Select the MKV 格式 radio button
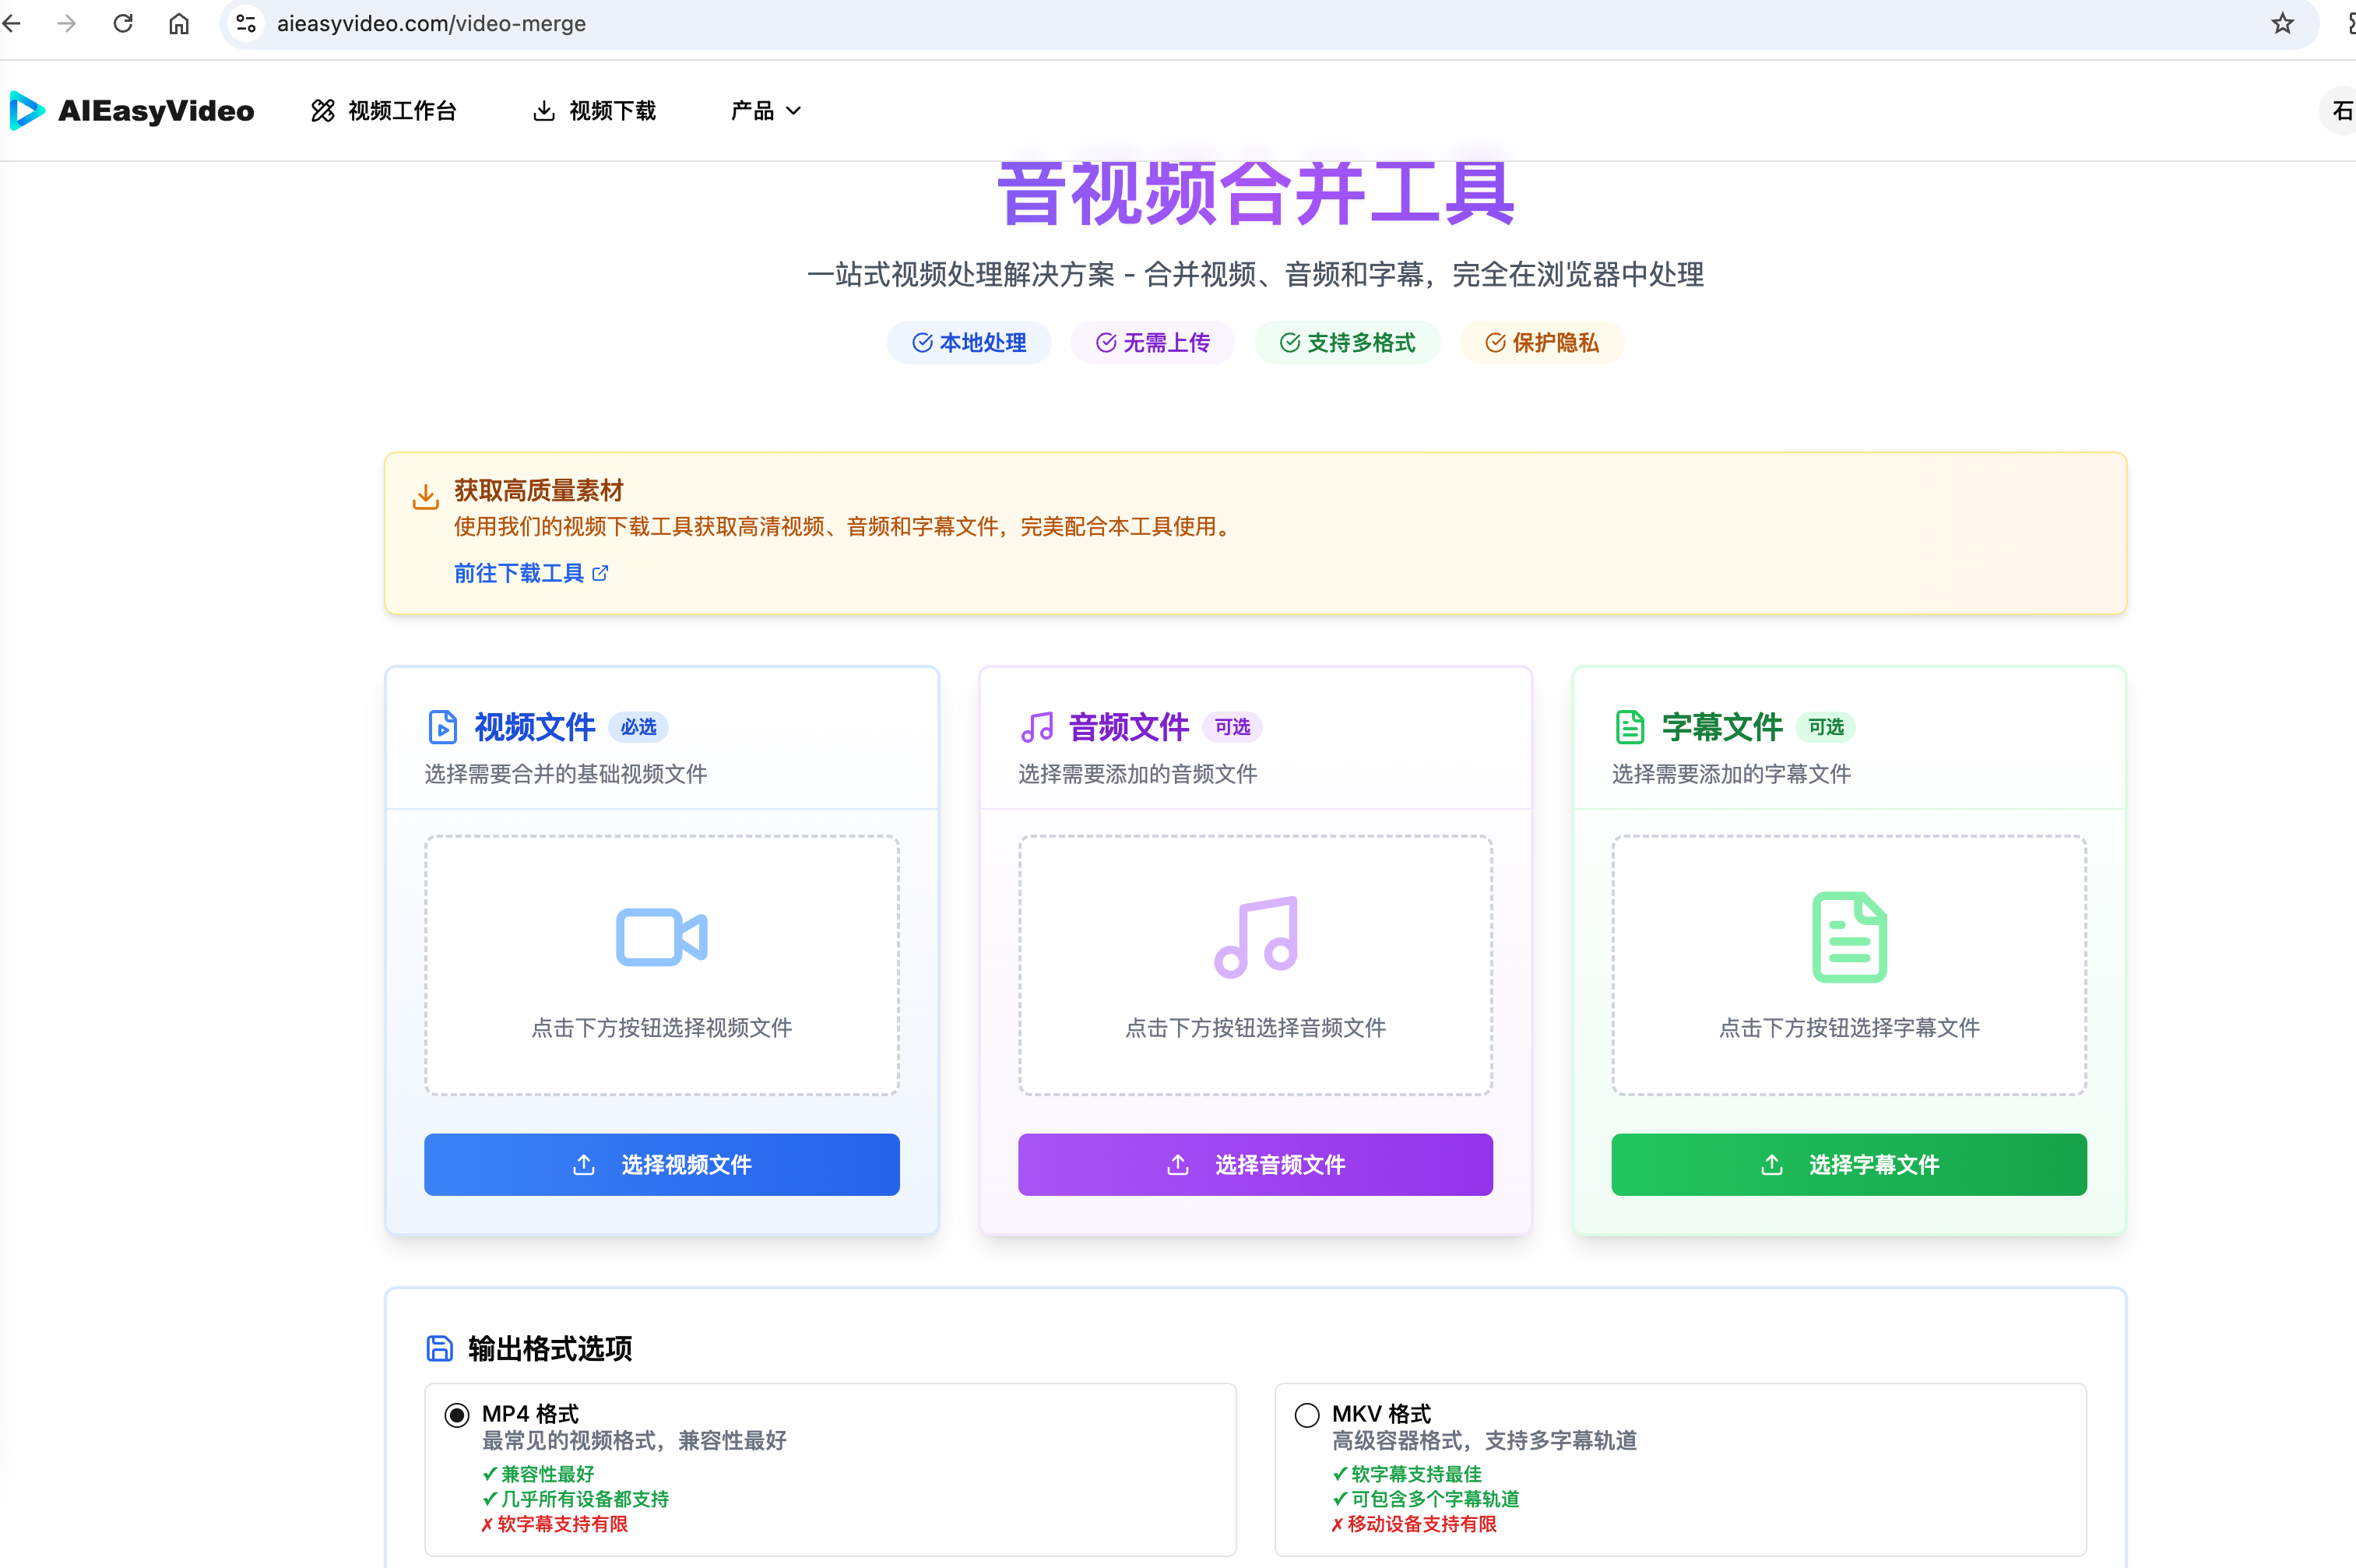This screenshot has width=2356, height=1568. point(1307,1415)
